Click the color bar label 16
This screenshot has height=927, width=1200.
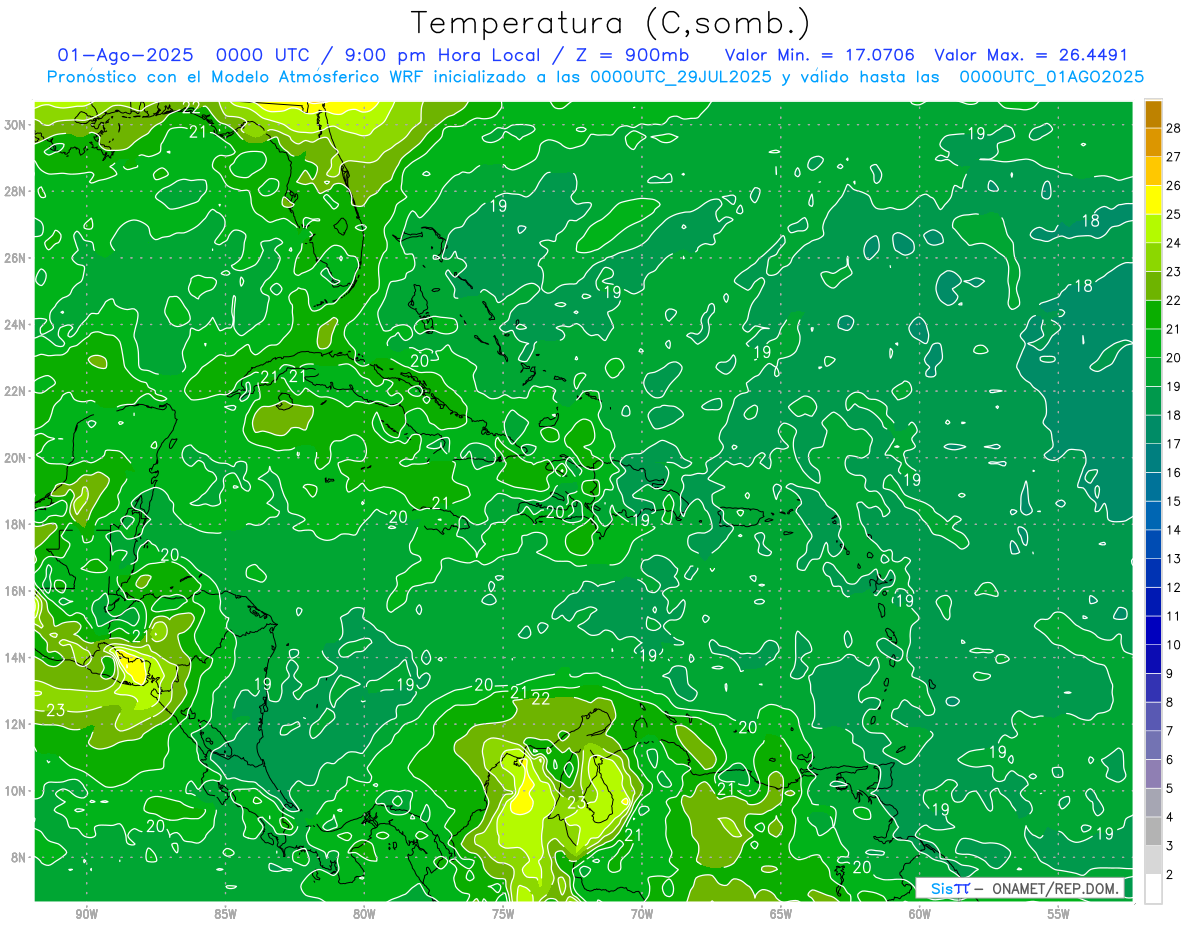(1174, 473)
